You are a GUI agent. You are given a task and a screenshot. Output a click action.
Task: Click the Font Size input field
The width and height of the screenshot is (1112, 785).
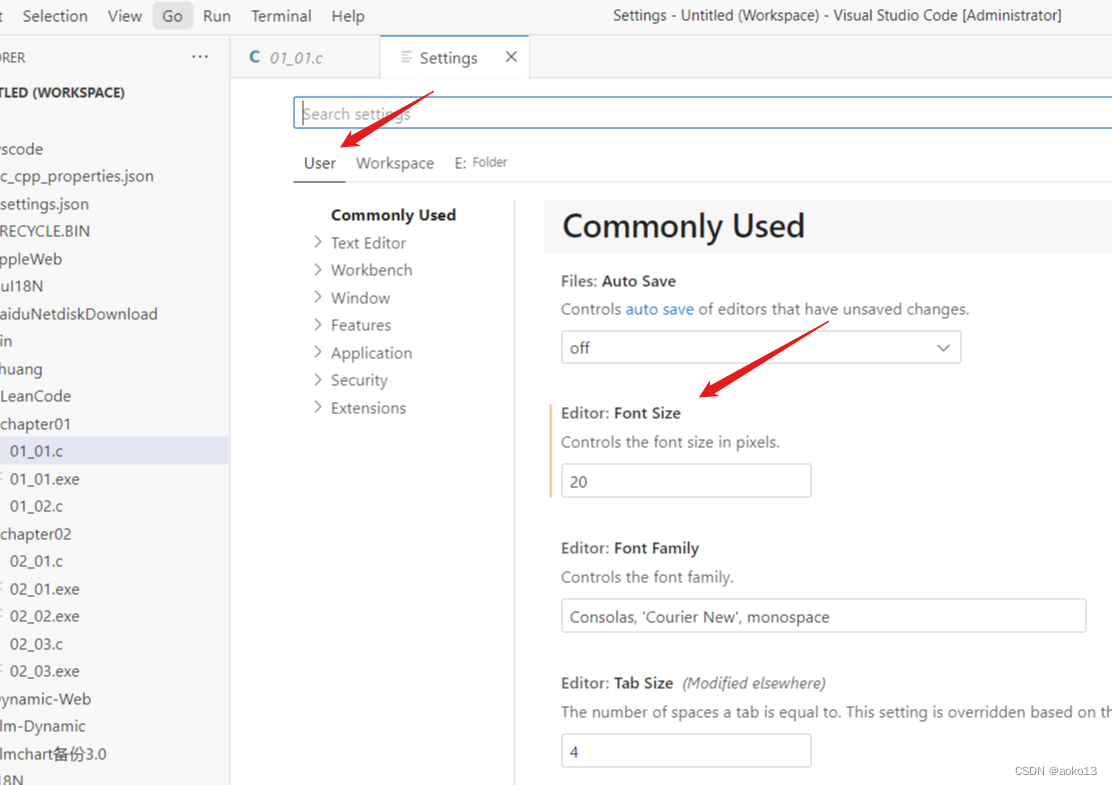coord(686,481)
